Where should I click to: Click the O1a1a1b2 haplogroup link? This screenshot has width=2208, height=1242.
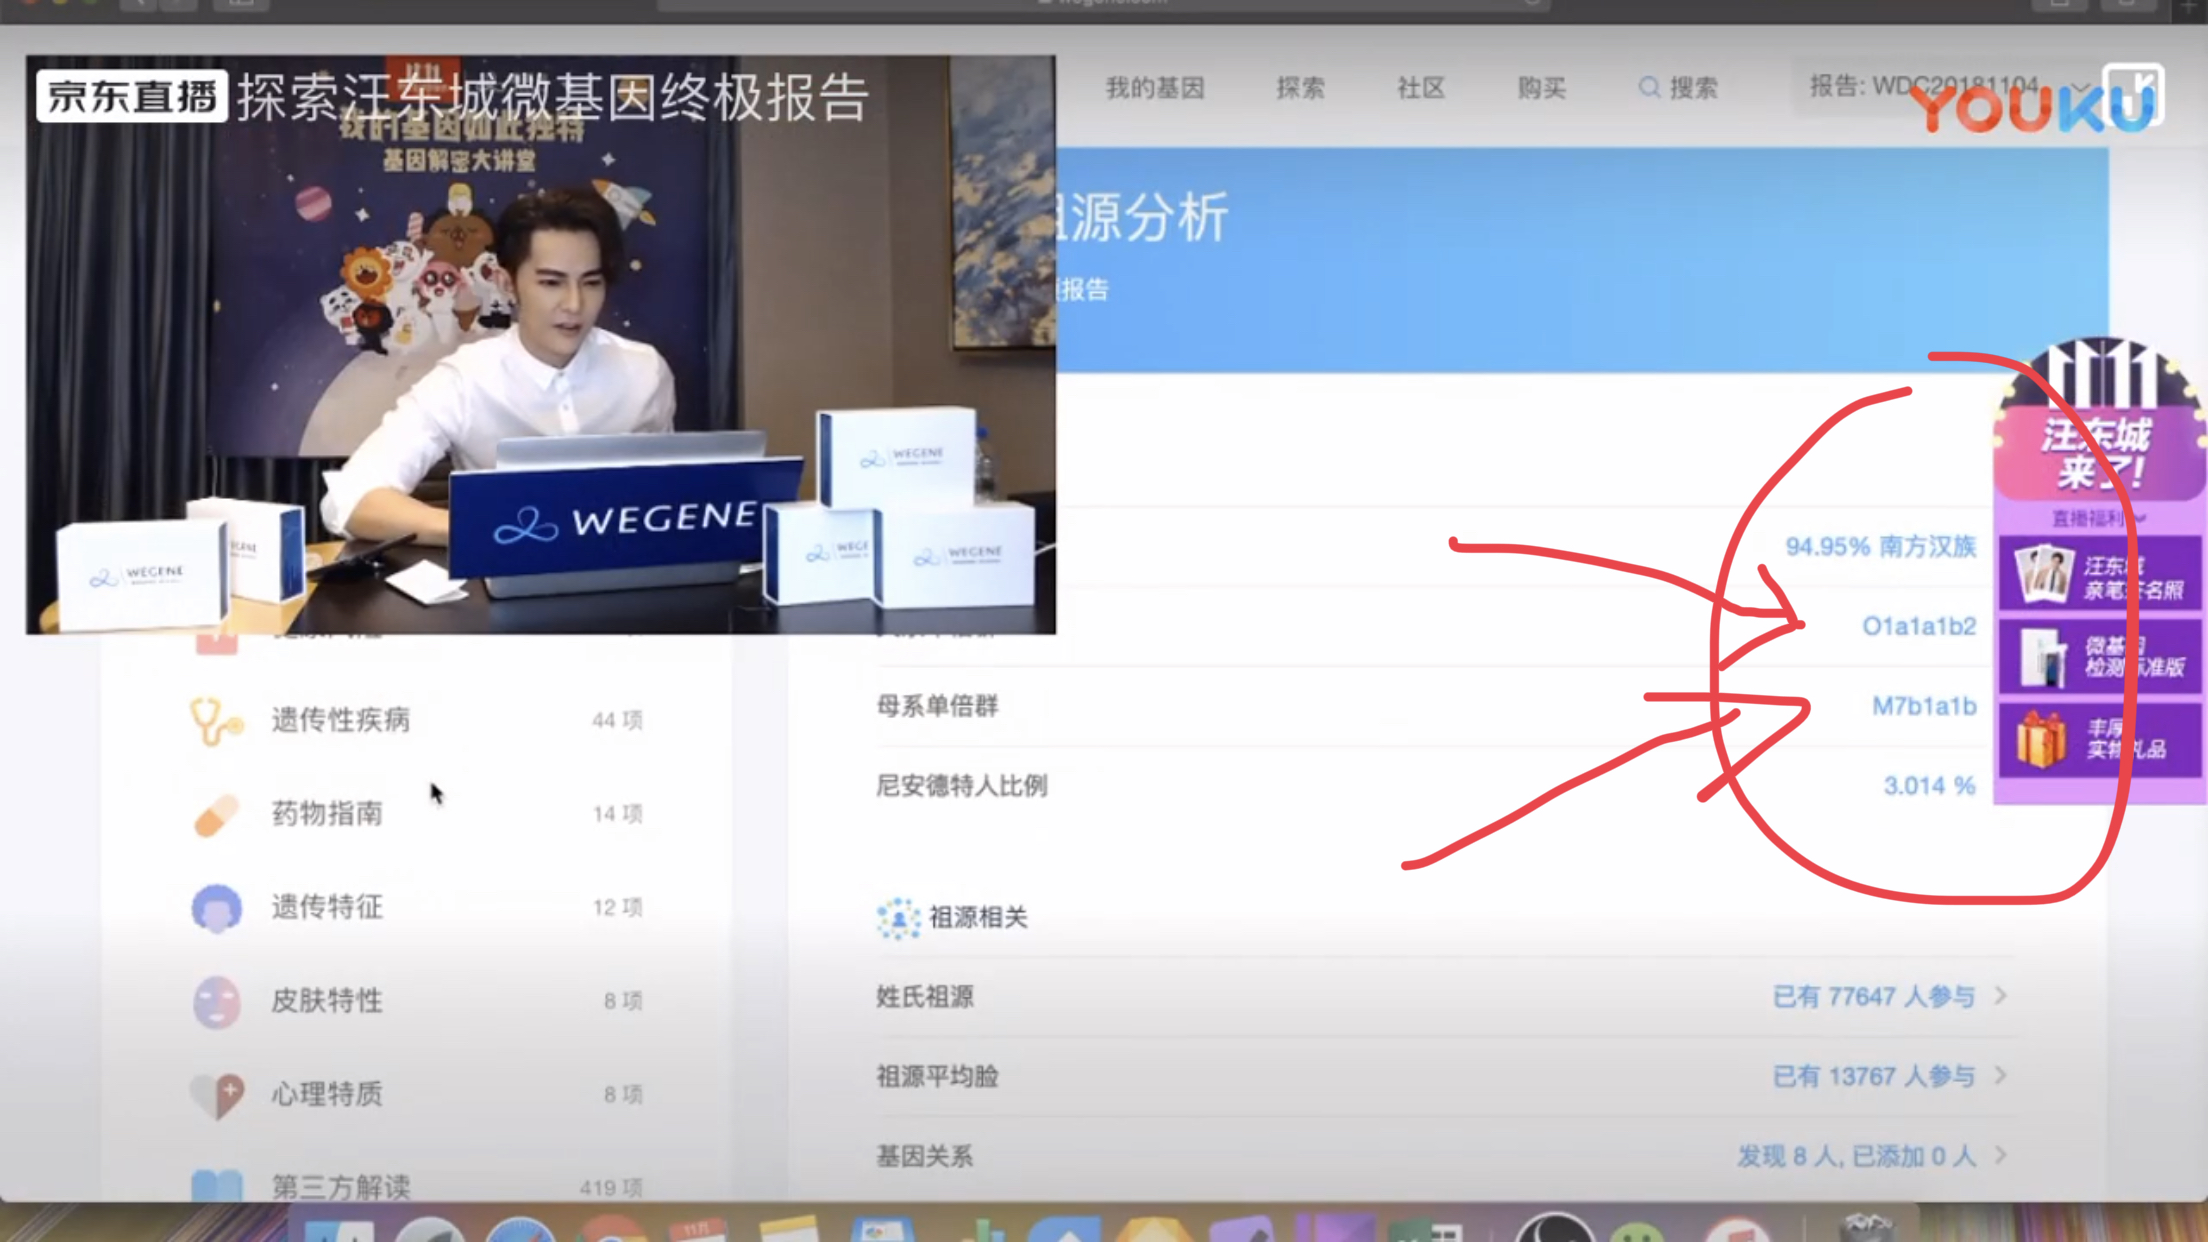click(1918, 627)
